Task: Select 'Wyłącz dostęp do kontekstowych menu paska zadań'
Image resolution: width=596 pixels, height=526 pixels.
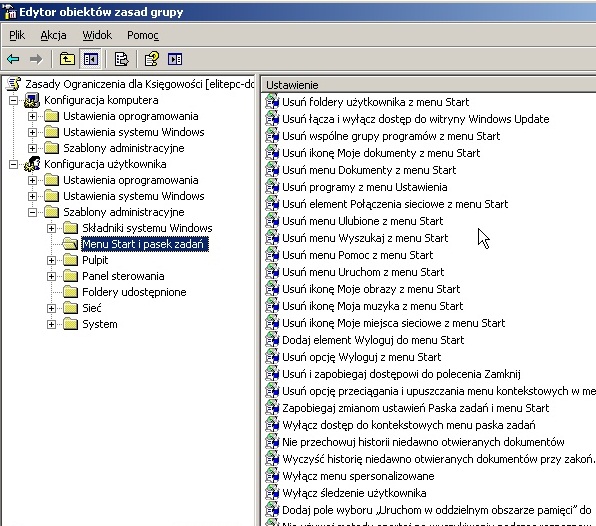Action: pos(409,425)
